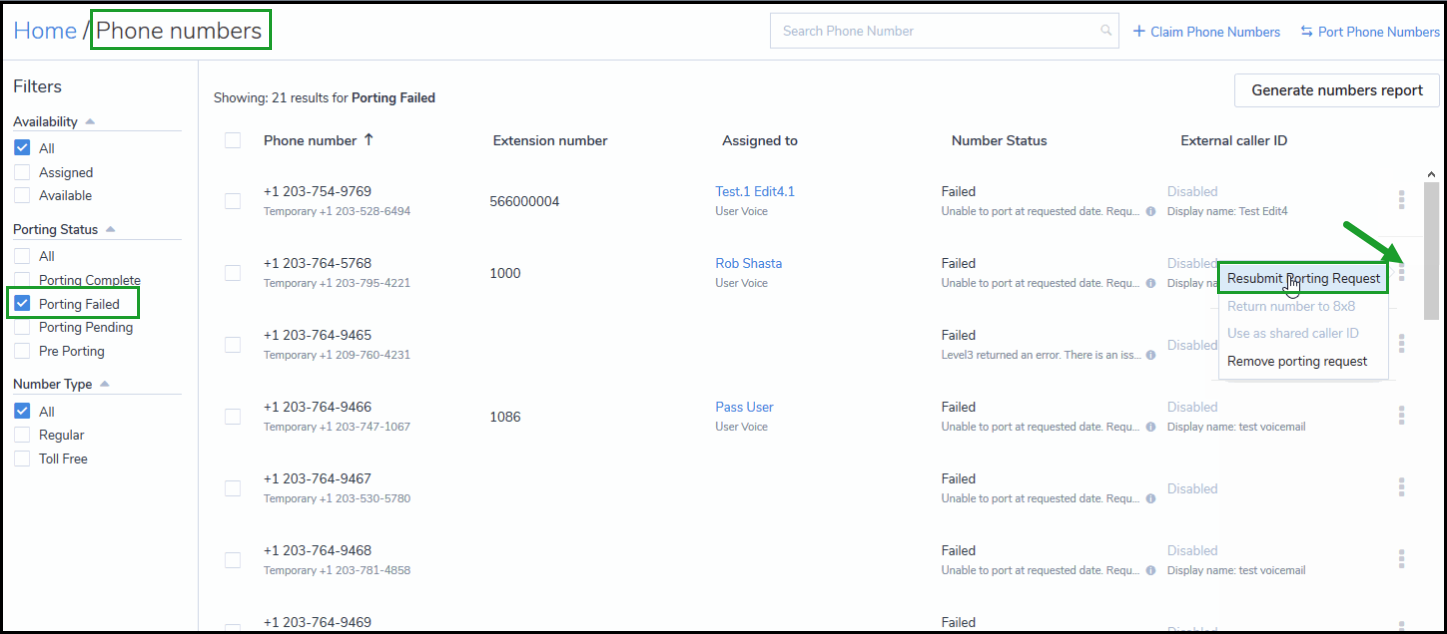Open three-dot menu for +1 203-764-9465
Screen dimensions: 1447x634
pyautogui.click(x=1402, y=344)
